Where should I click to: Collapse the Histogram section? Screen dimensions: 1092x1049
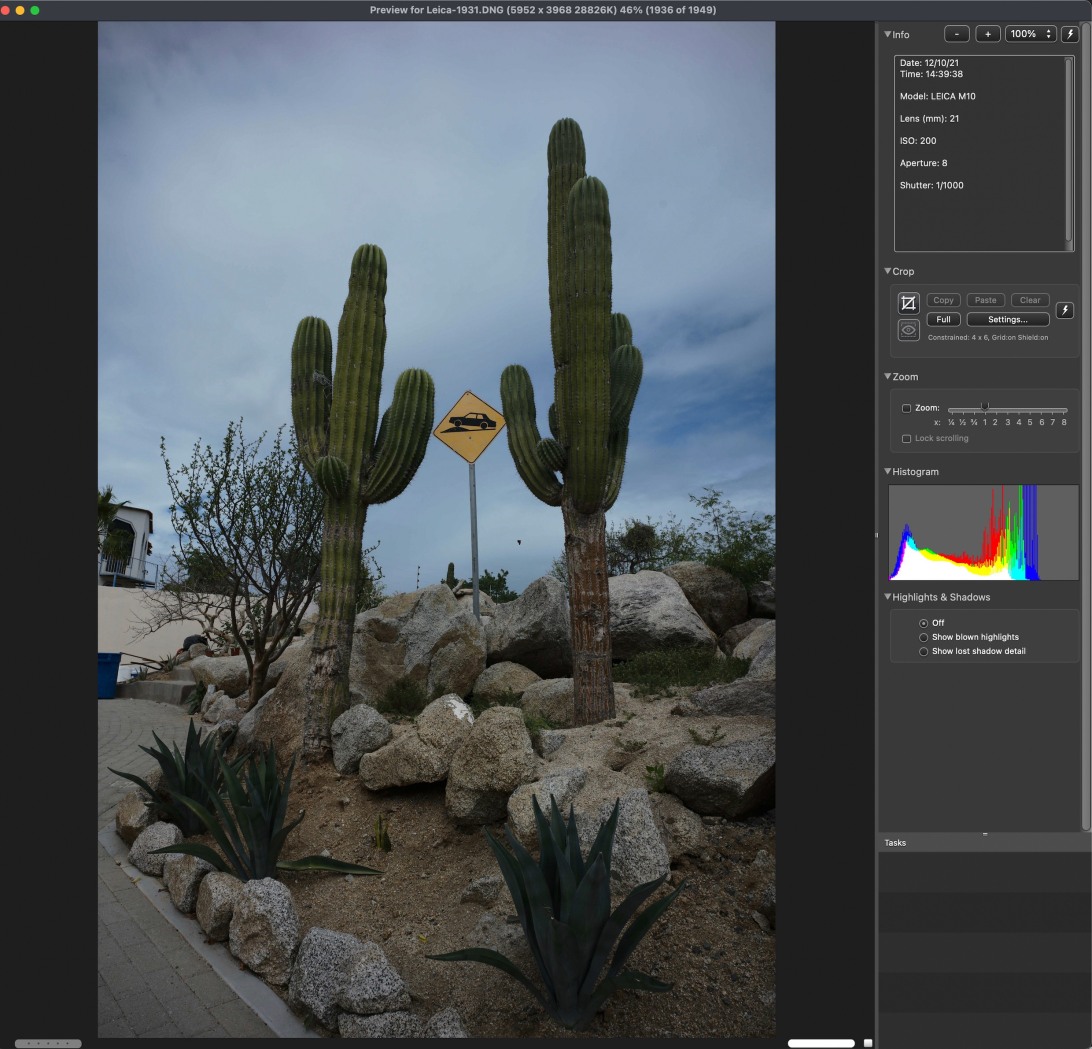(x=888, y=472)
